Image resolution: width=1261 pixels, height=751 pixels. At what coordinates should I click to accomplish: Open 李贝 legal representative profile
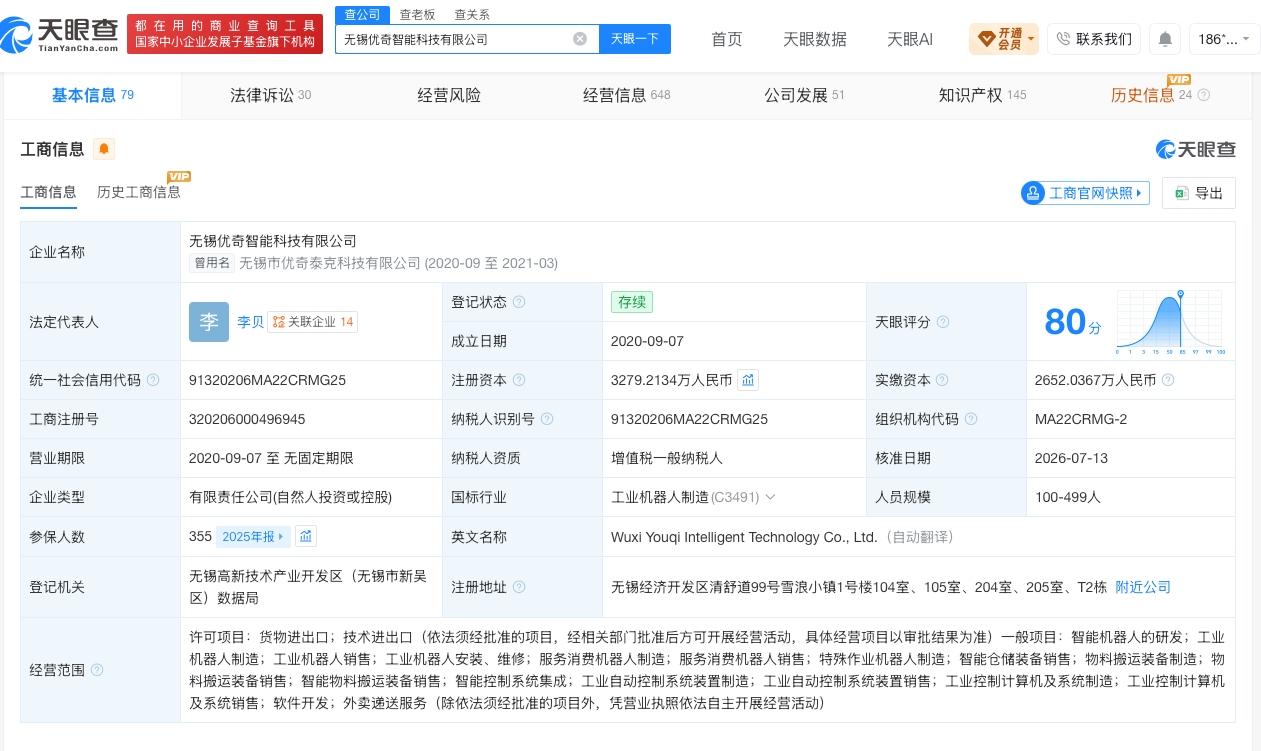[250, 322]
